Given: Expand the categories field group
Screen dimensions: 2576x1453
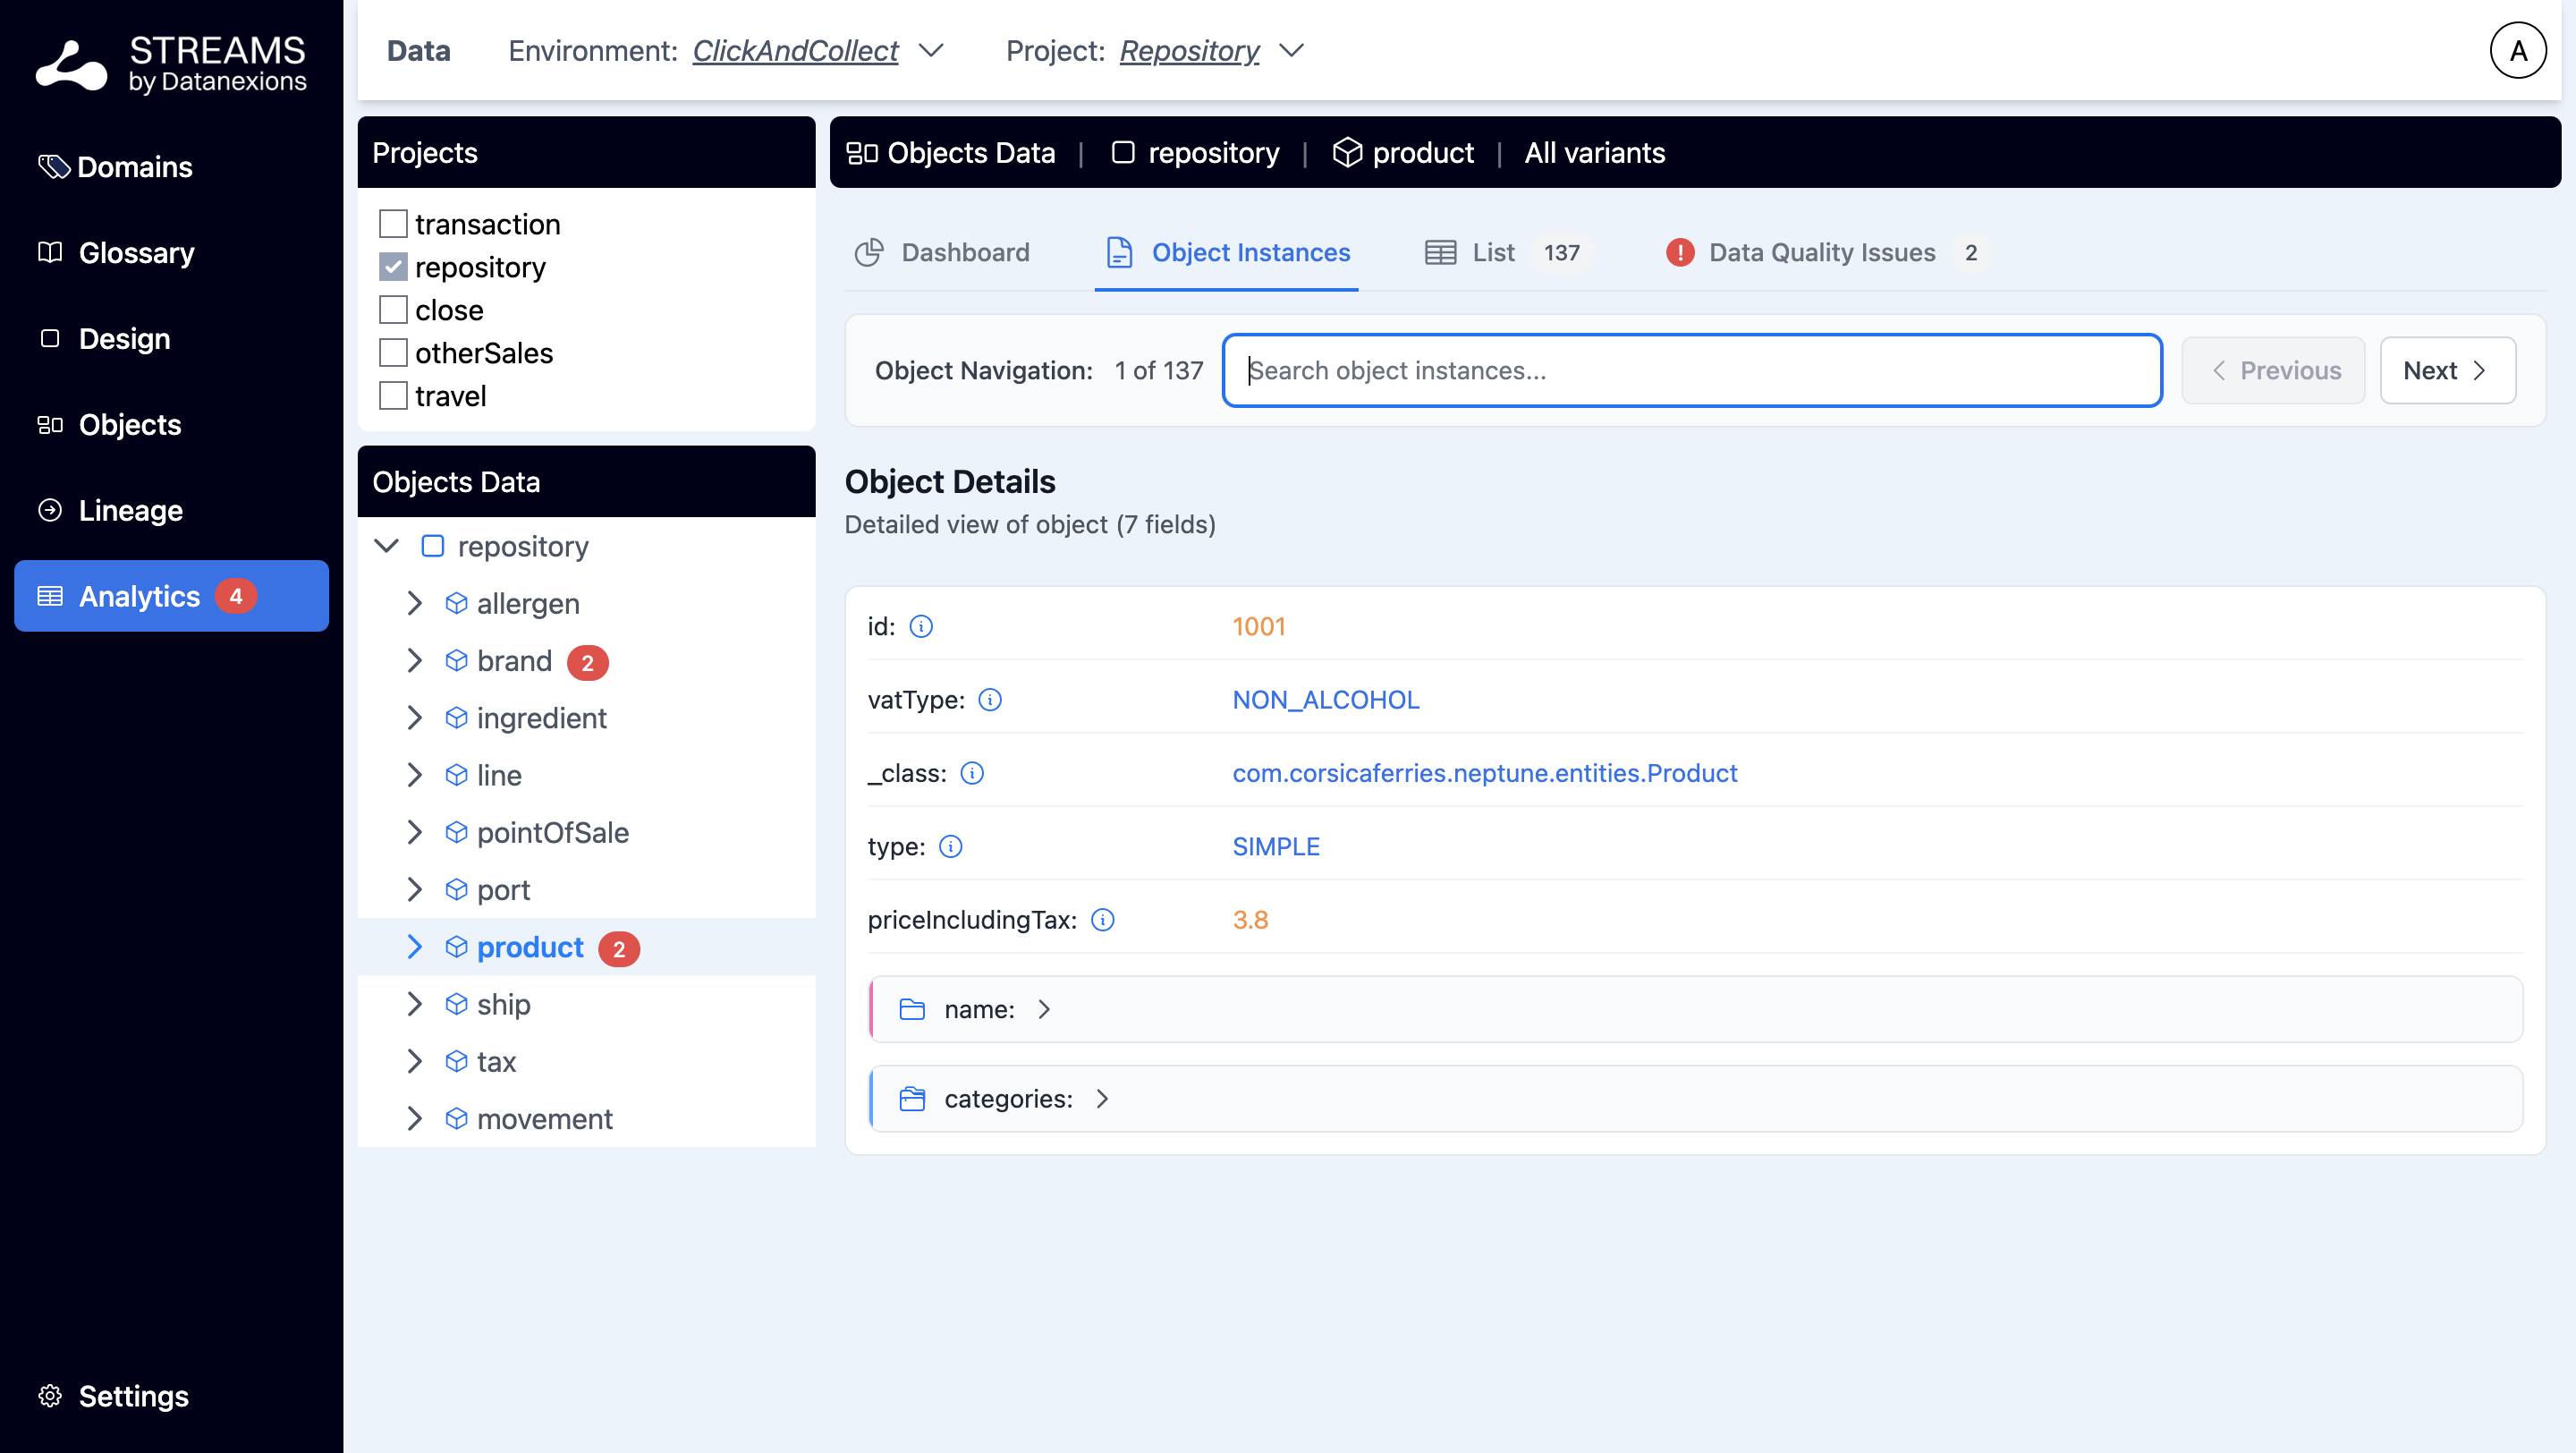Looking at the screenshot, I should coord(1102,1099).
